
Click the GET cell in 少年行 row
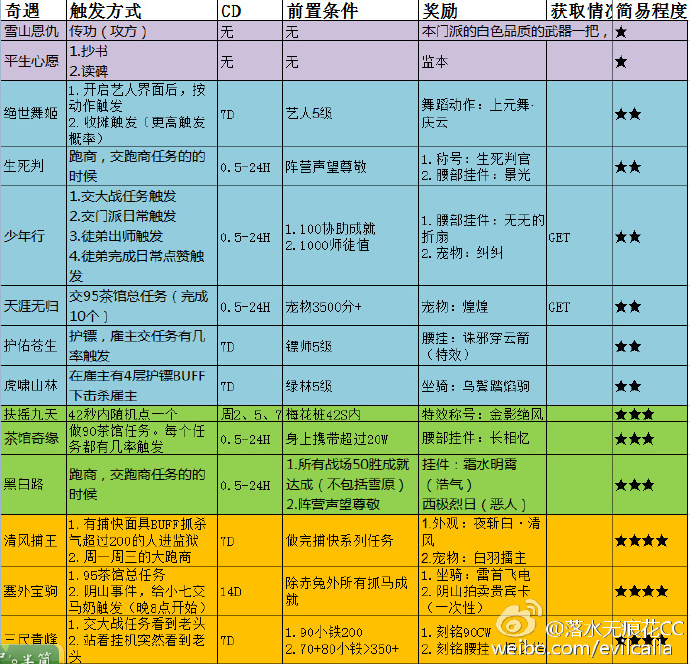pyautogui.click(x=559, y=237)
